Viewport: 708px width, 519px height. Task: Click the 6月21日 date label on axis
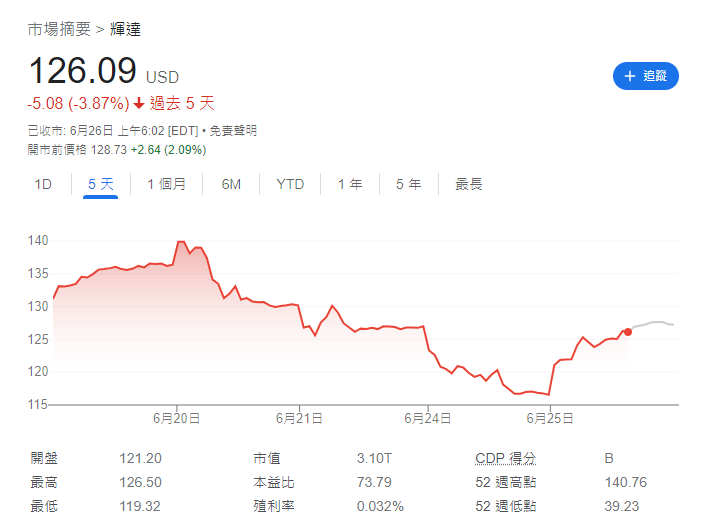pos(298,417)
